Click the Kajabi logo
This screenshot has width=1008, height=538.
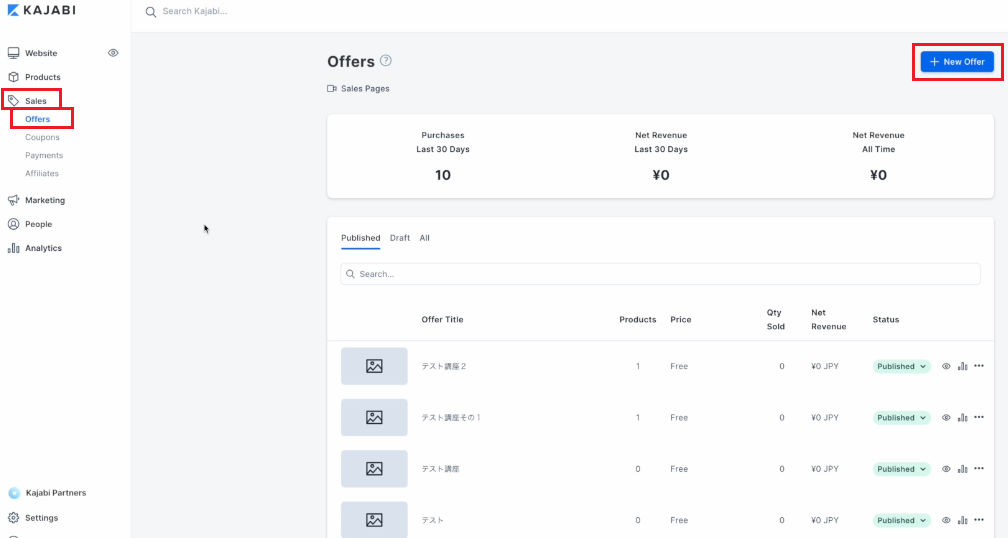coord(42,10)
